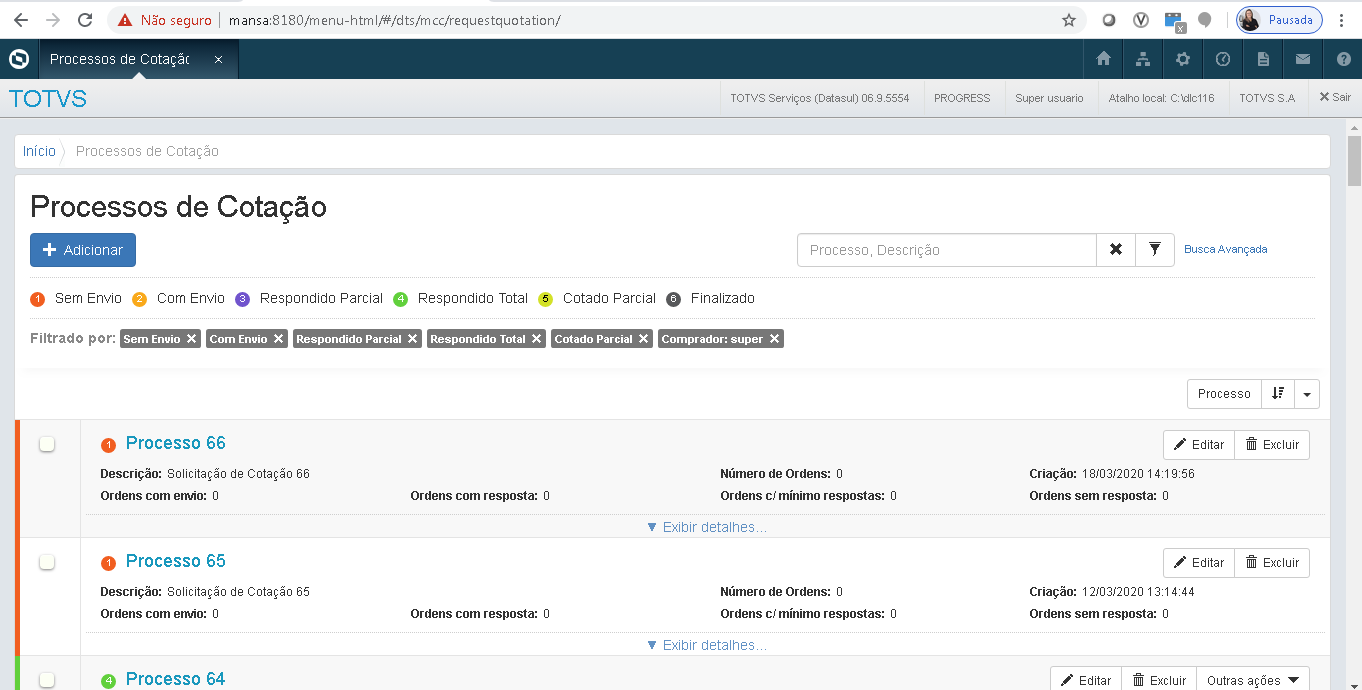Image resolution: width=1362 pixels, height=690 pixels.
Task: Go to 'Início' breadcrumb link
Action: point(40,151)
